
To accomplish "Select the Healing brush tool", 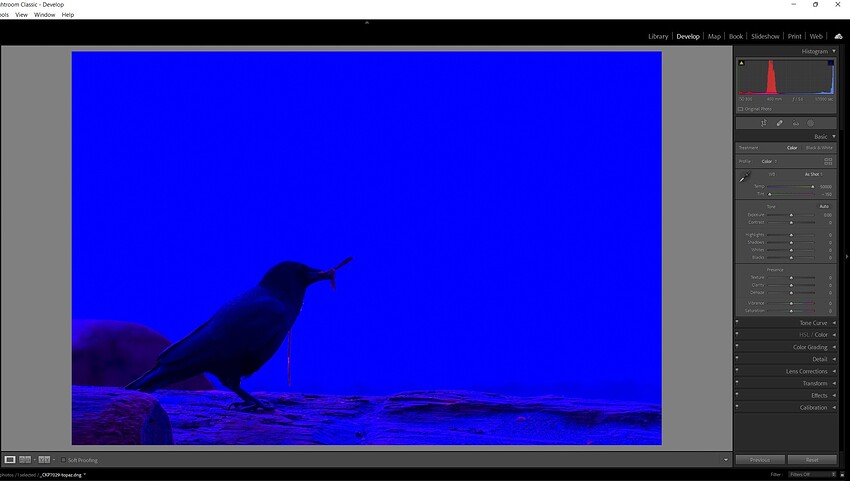I will [x=780, y=124].
